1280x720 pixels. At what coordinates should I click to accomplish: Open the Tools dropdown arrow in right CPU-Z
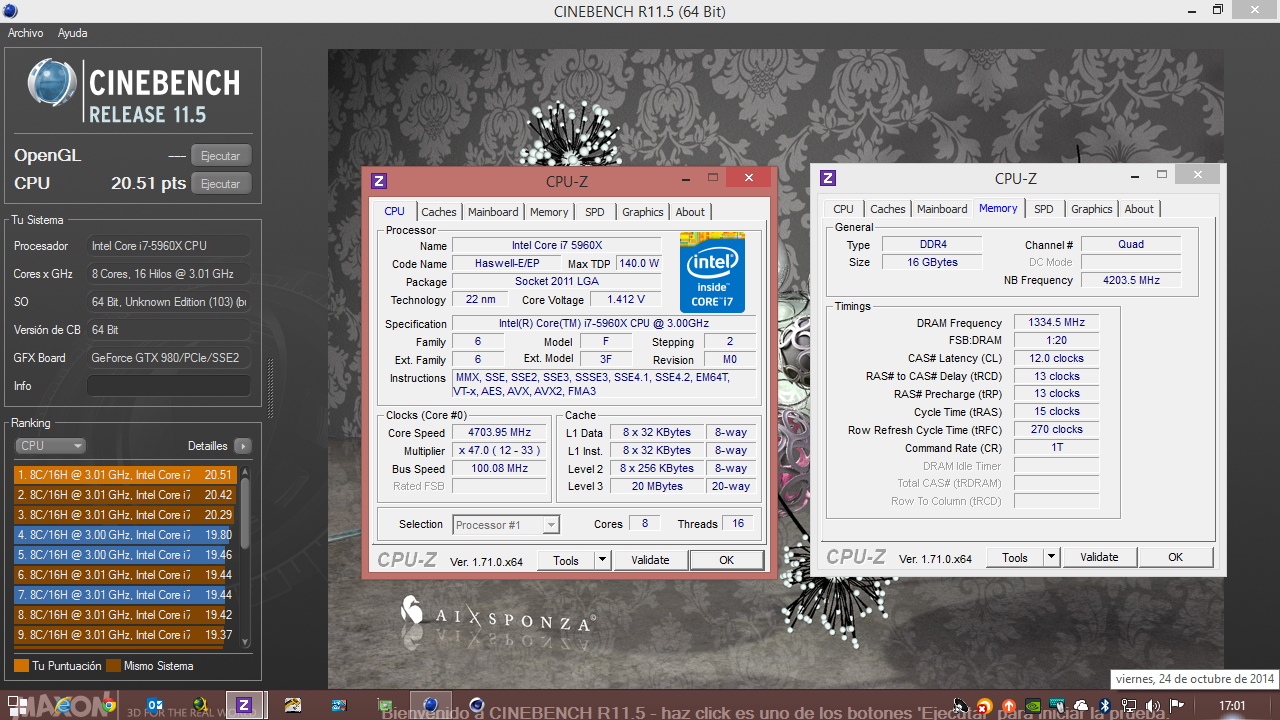1051,557
